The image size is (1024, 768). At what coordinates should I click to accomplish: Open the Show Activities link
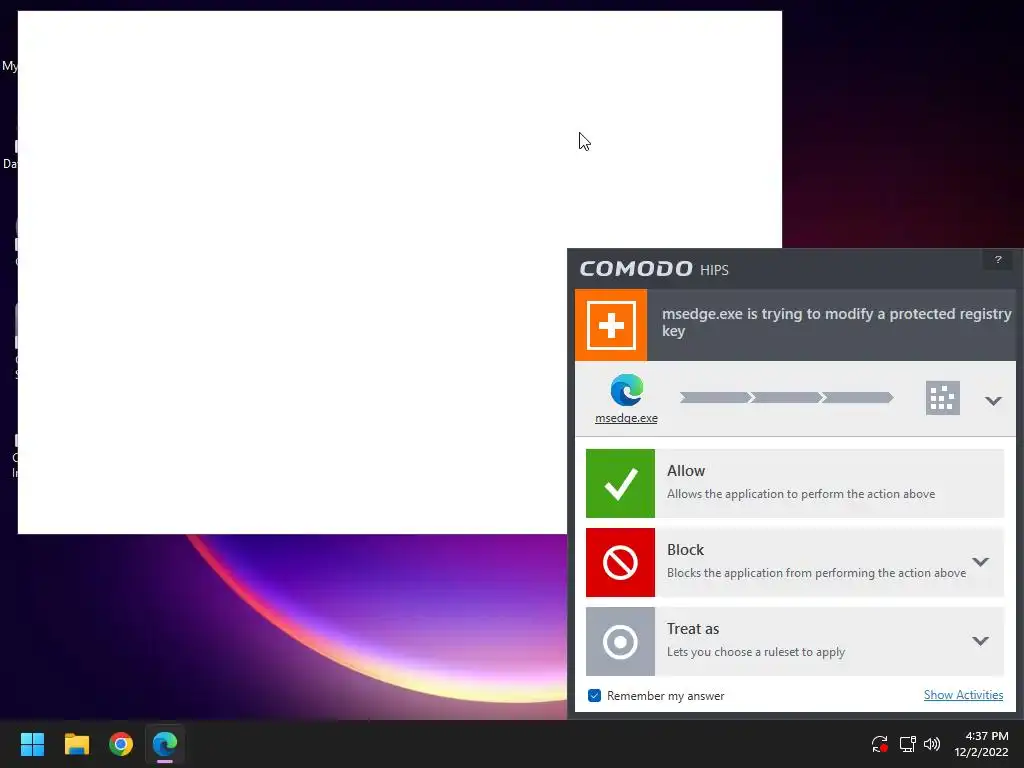click(x=963, y=695)
